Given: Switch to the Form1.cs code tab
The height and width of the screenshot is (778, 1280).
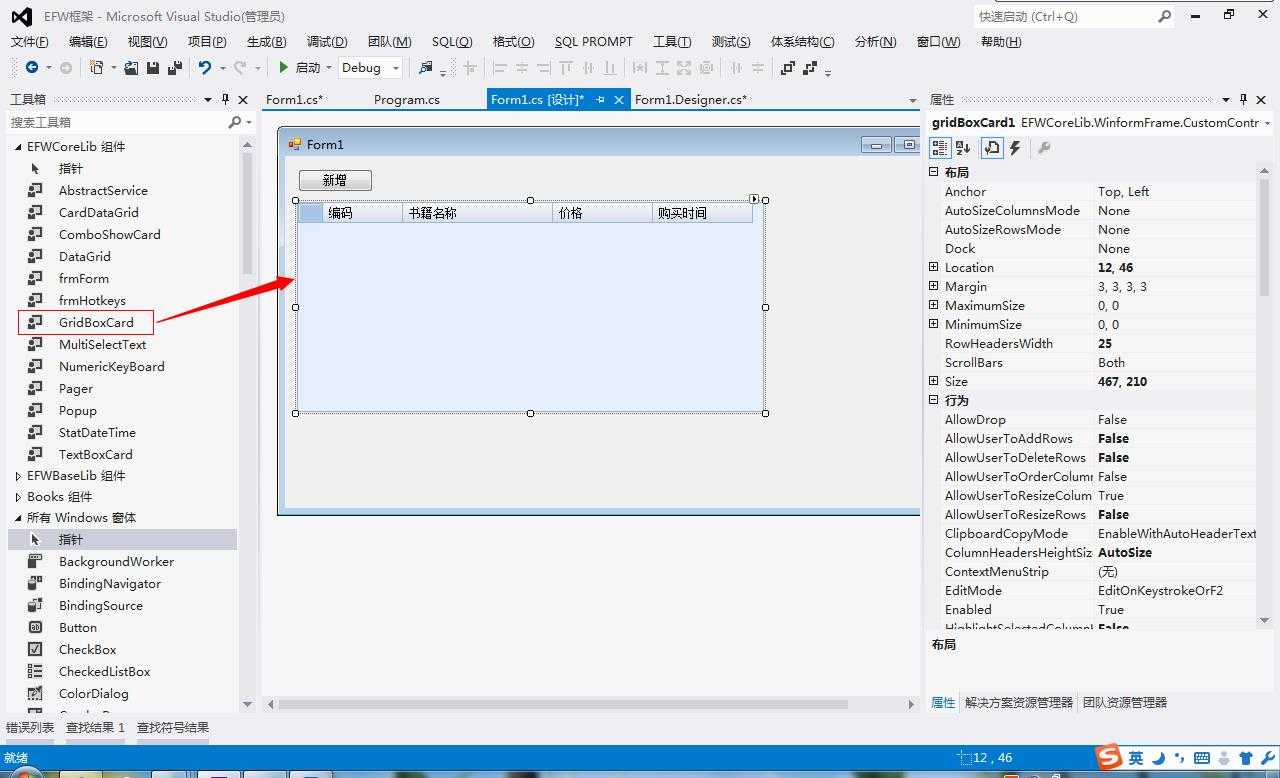Looking at the screenshot, I should [x=294, y=99].
